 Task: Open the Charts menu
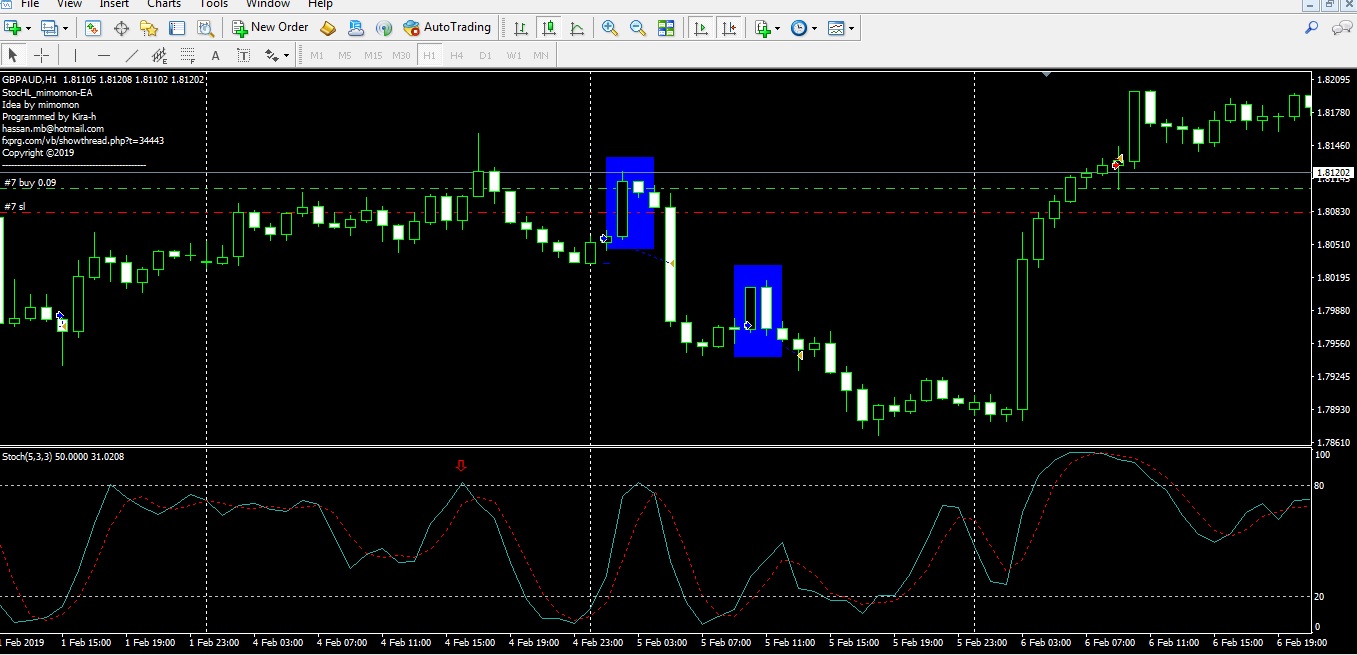(x=164, y=4)
